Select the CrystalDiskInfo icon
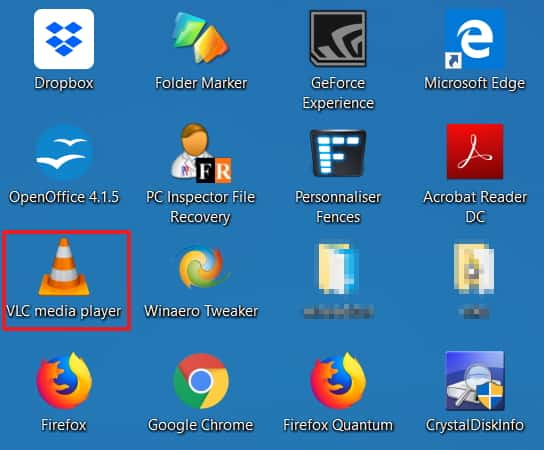Screen dimensions: 544x450 (475, 381)
